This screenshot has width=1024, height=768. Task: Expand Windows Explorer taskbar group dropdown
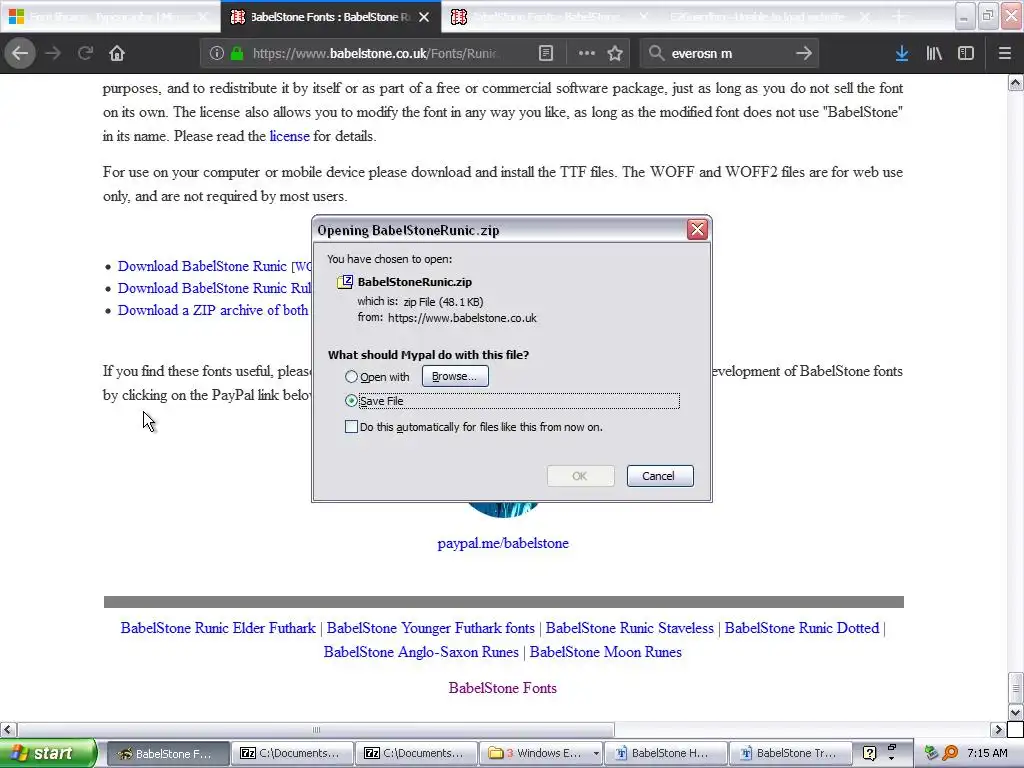596,754
